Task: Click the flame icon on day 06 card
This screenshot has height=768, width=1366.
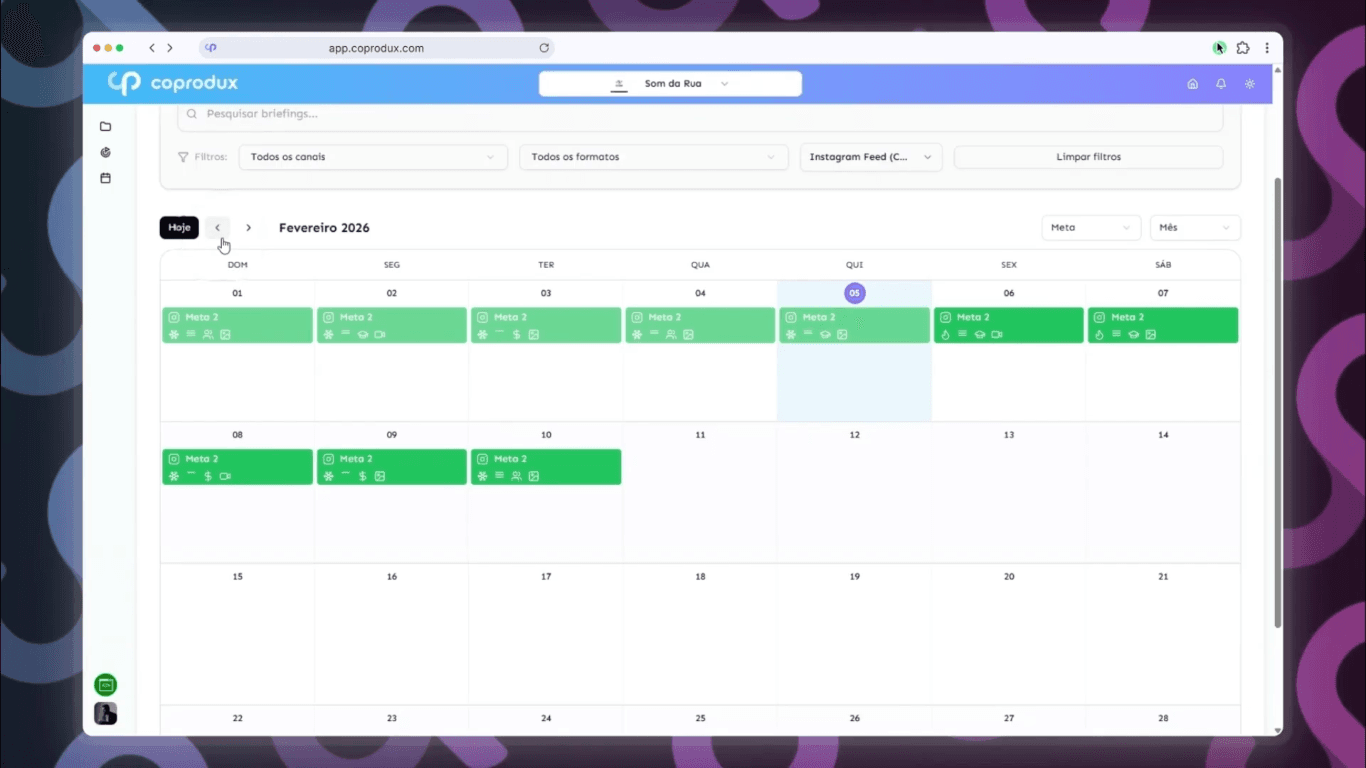Action: point(945,335)
